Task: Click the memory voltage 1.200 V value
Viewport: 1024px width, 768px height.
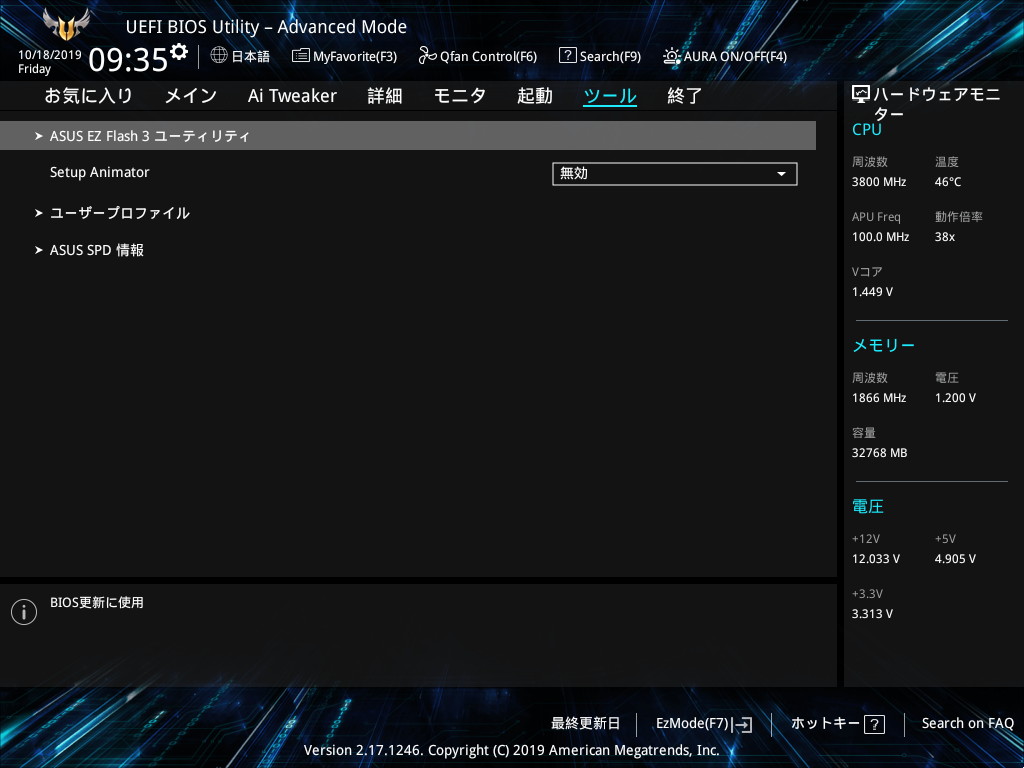Action: (955, 398)
